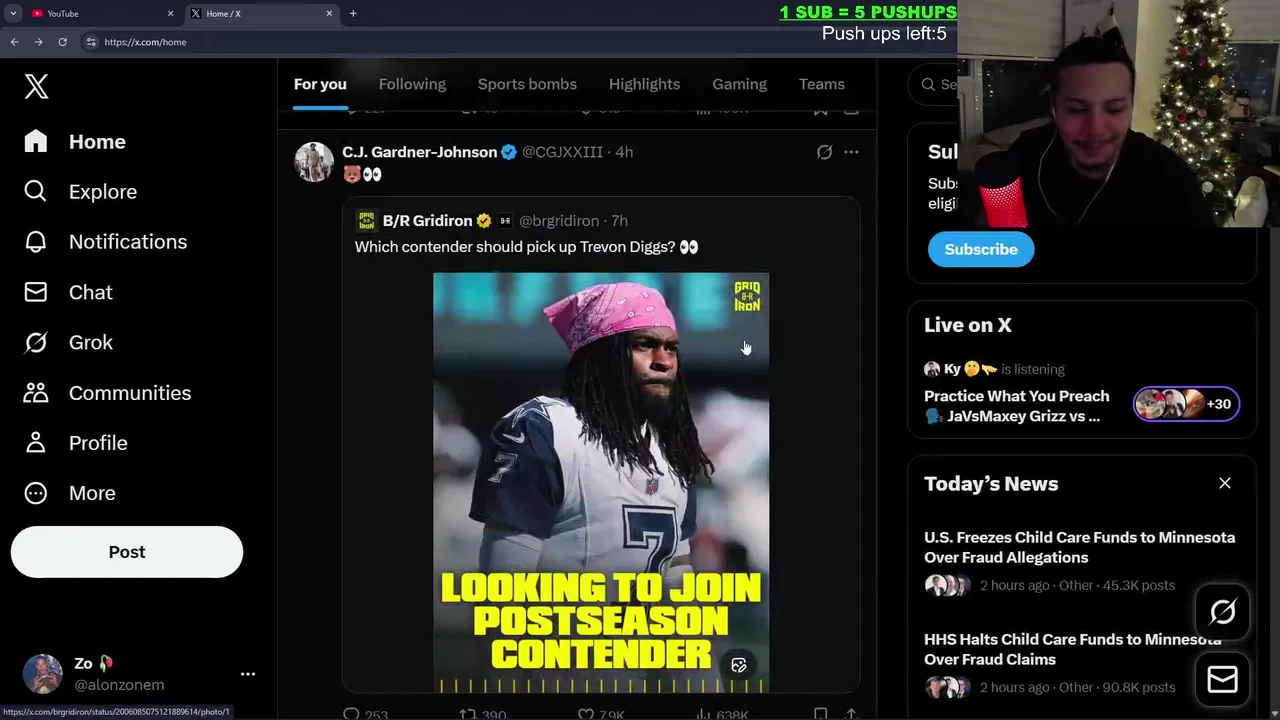Switch to the Teams tab

822,84
